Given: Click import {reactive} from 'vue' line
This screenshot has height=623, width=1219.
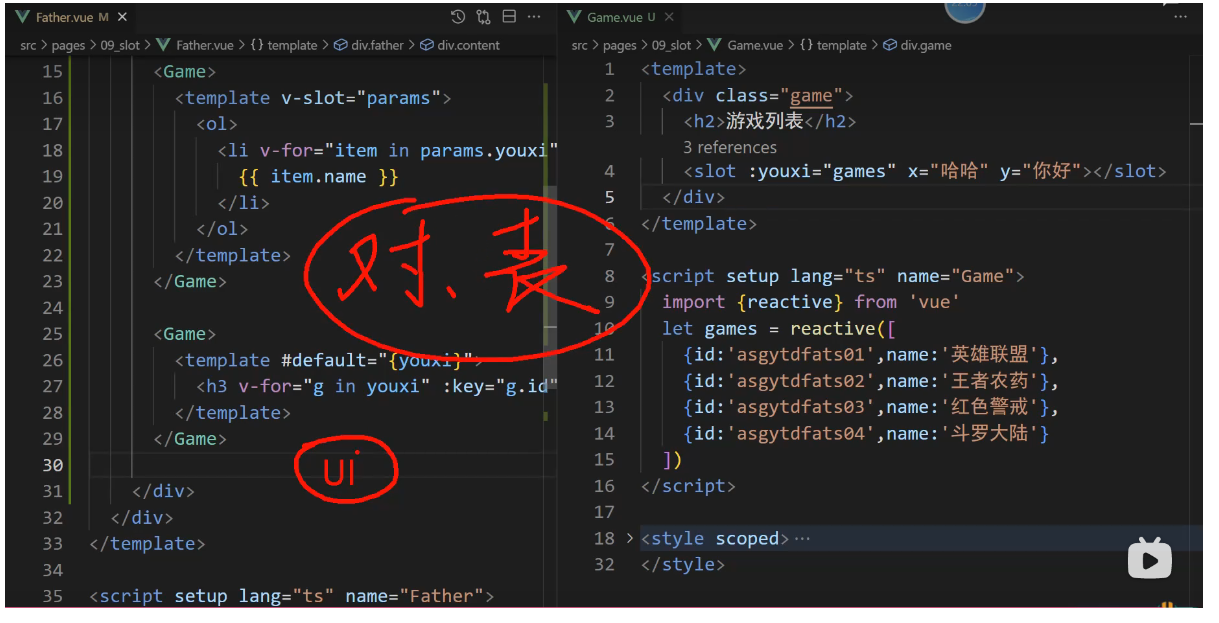Looking at the screenshot, I should click(x=812, y=302).
